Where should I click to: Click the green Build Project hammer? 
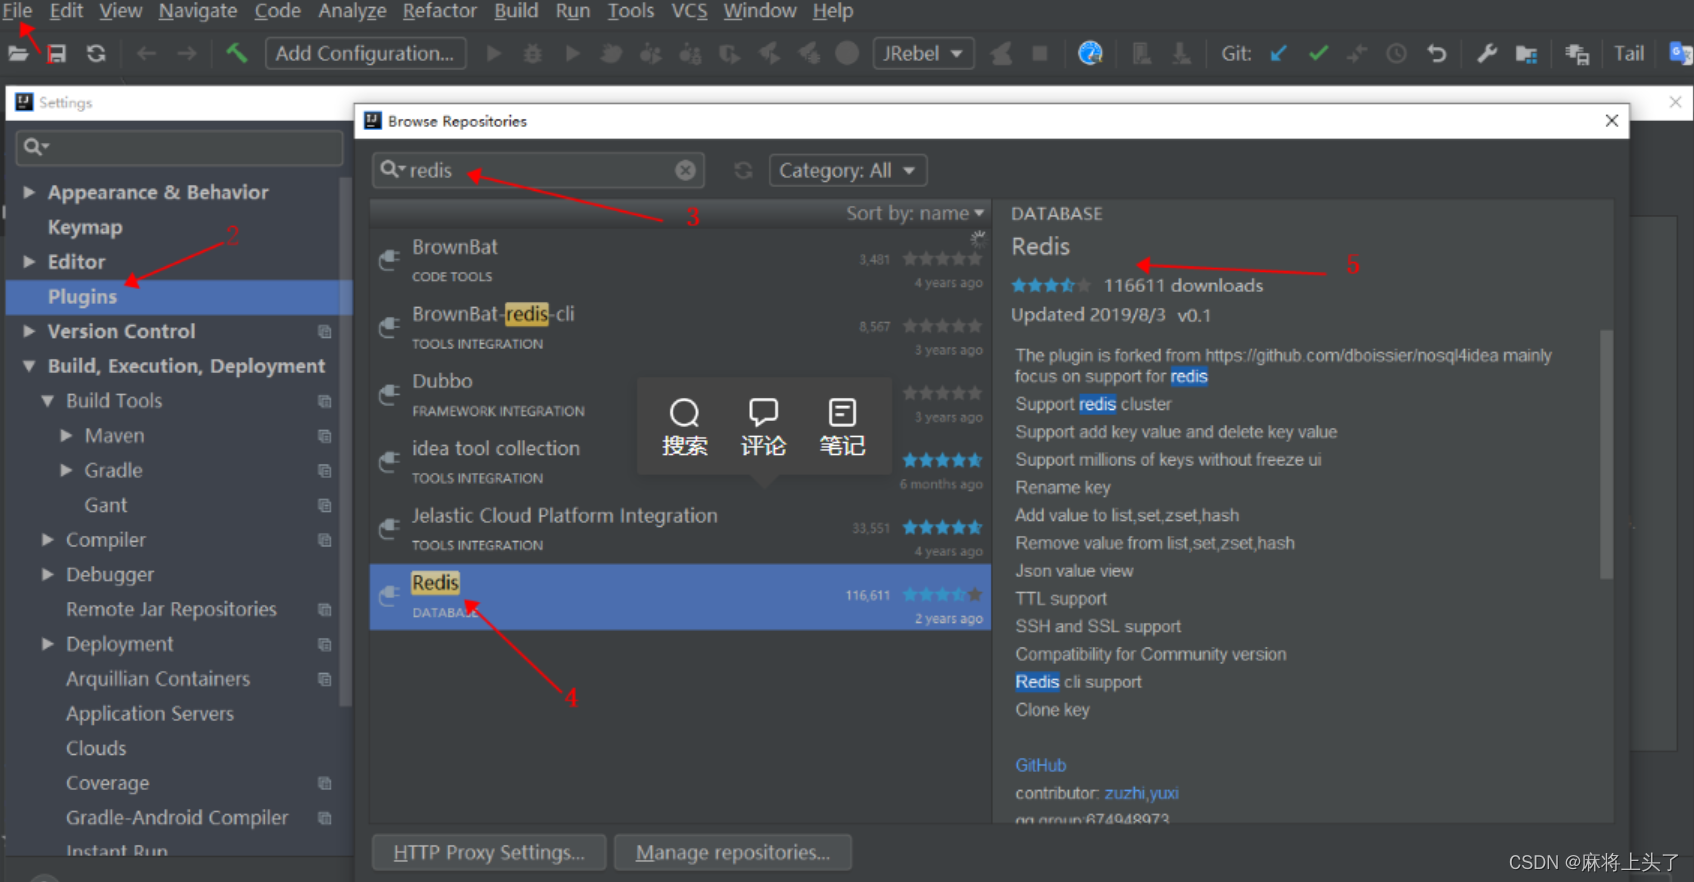pos(236,53)
